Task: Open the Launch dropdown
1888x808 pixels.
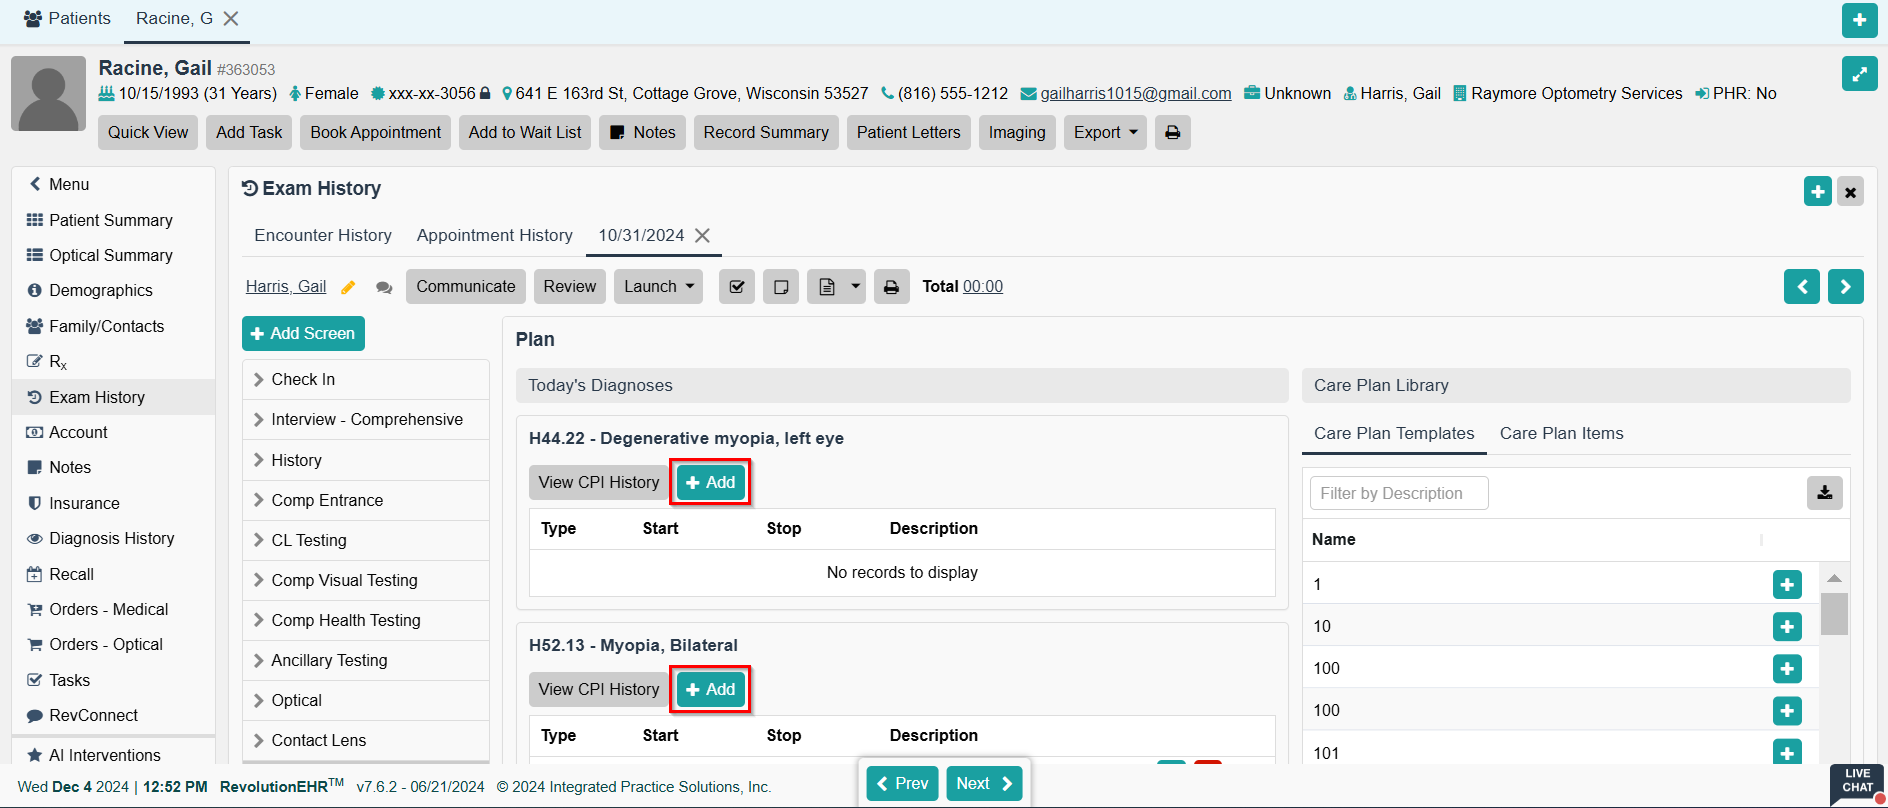Action: (x=658, y=287)
